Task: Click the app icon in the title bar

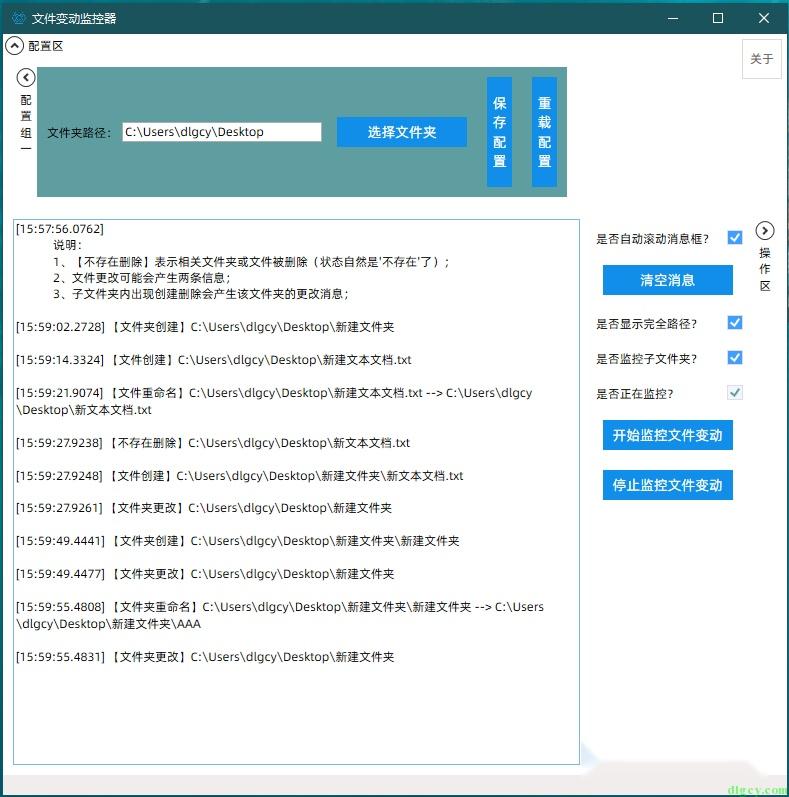Action: point(19,18)
